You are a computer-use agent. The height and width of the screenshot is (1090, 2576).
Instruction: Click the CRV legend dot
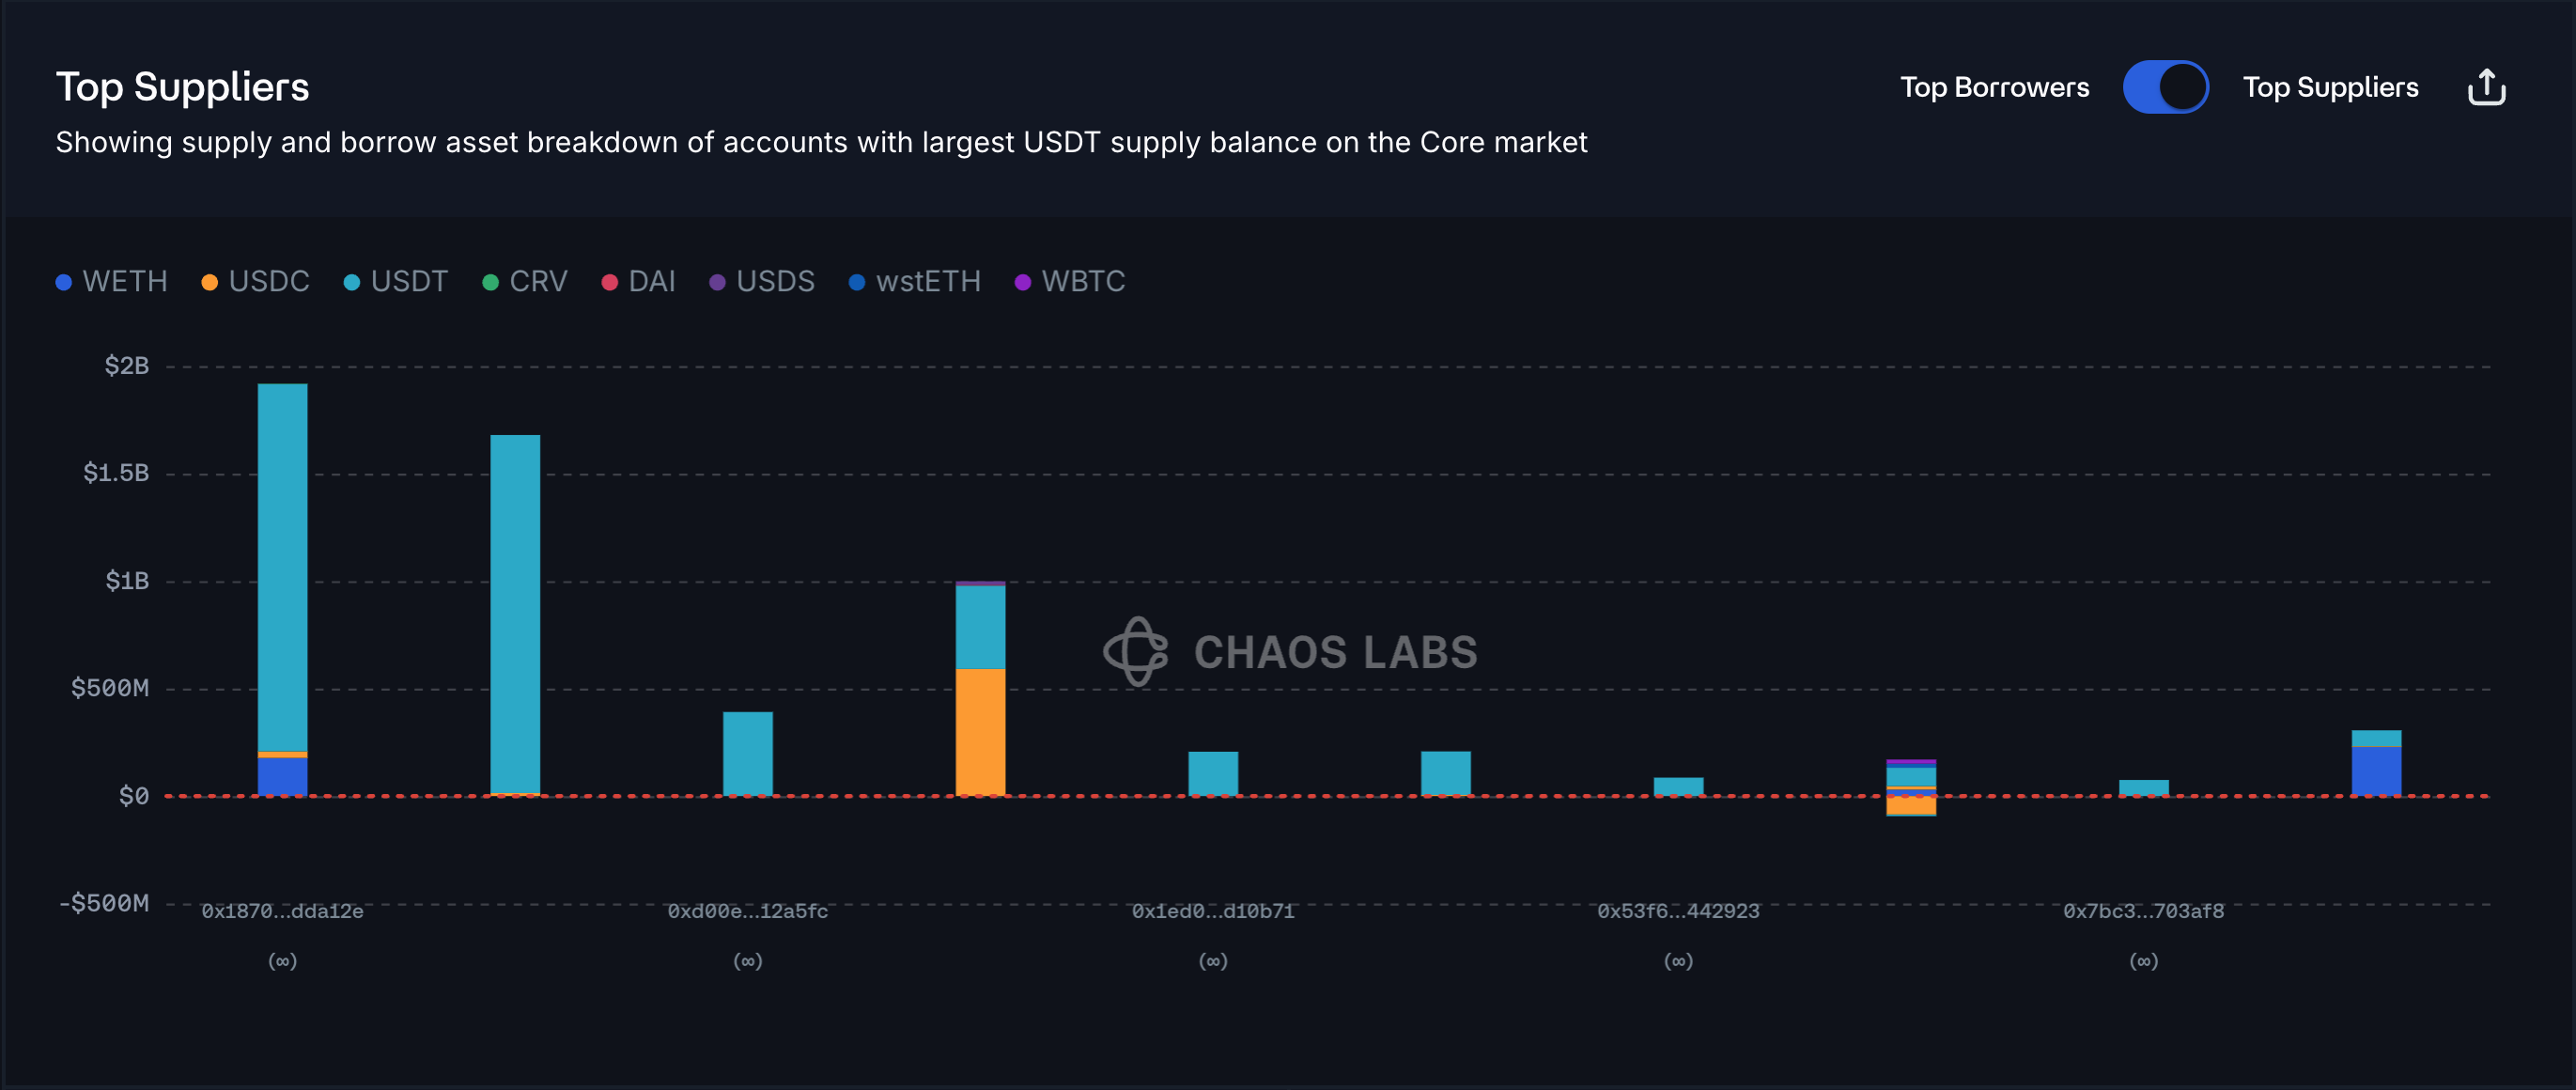tap(490, 283)
